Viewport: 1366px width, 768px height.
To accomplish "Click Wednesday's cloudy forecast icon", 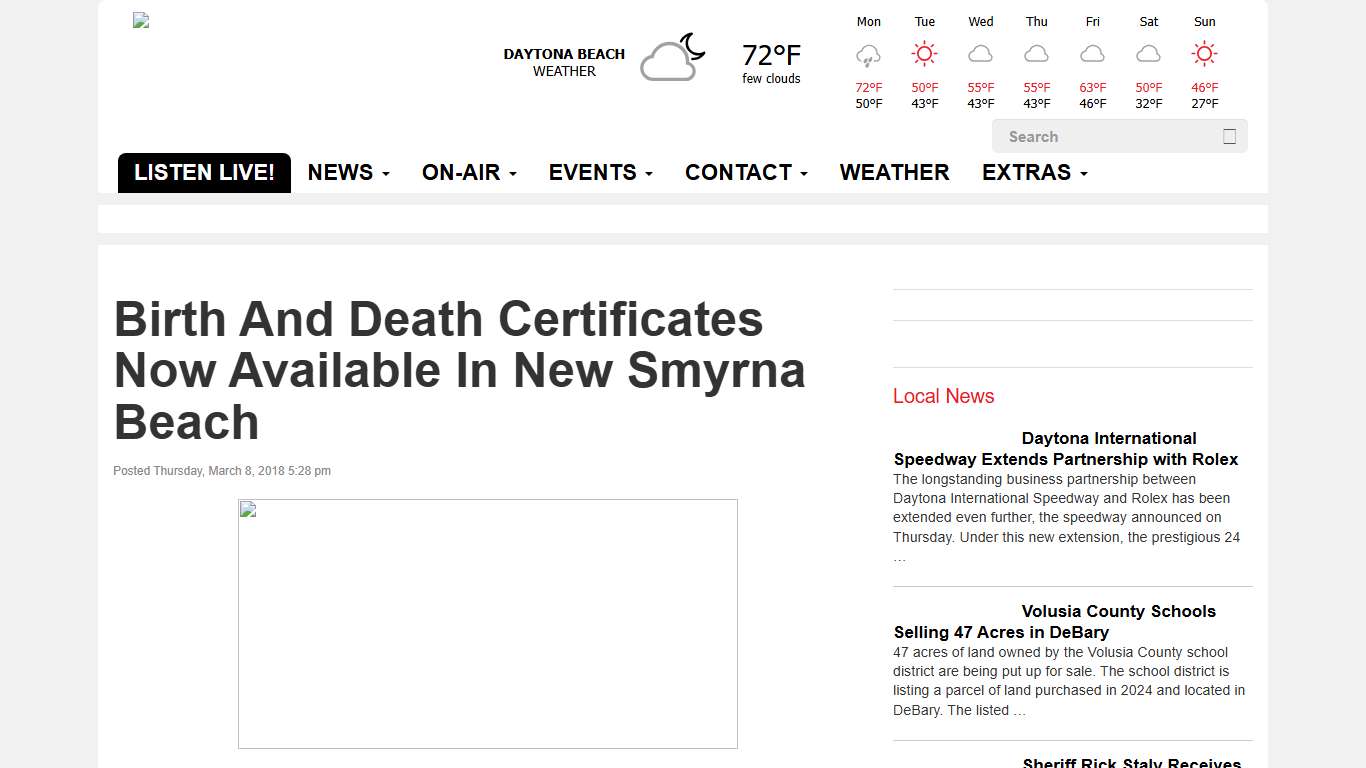I will tap(980, 54).
